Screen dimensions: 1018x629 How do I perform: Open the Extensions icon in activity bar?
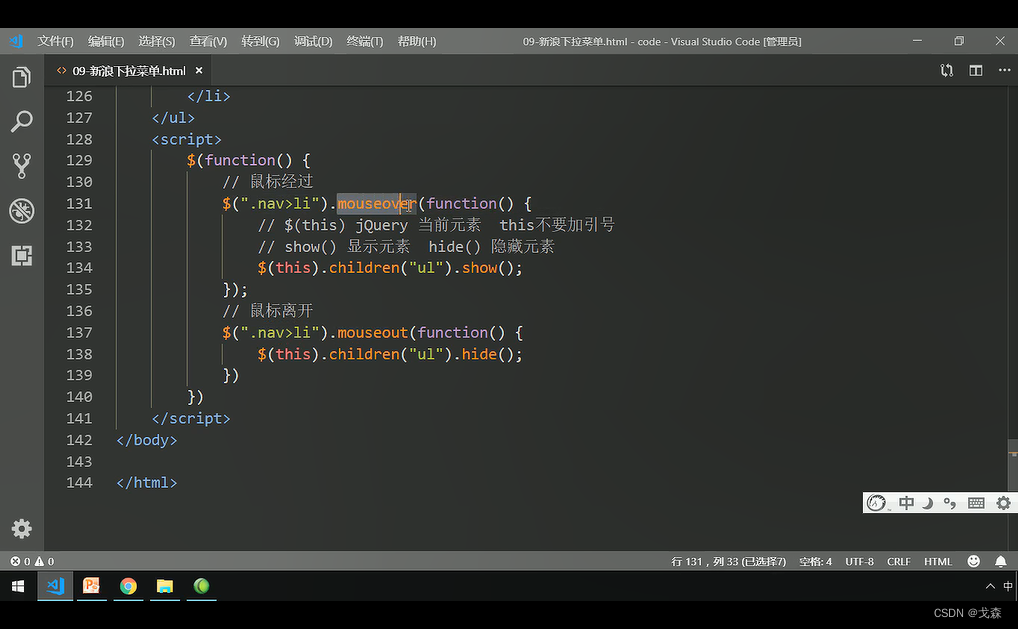[21, 255]
